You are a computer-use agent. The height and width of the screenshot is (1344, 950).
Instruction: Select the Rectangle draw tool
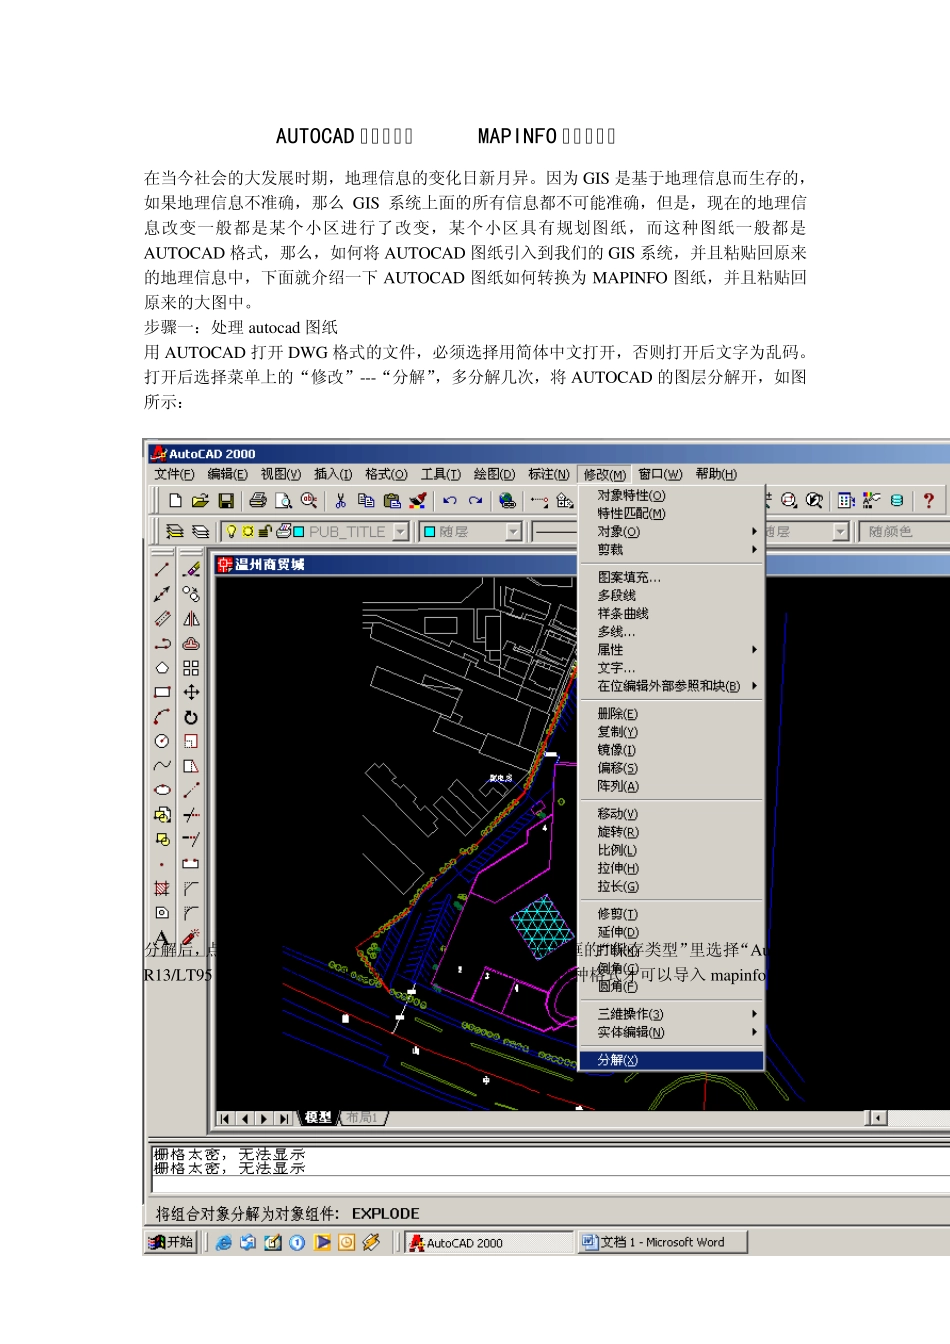162,692
